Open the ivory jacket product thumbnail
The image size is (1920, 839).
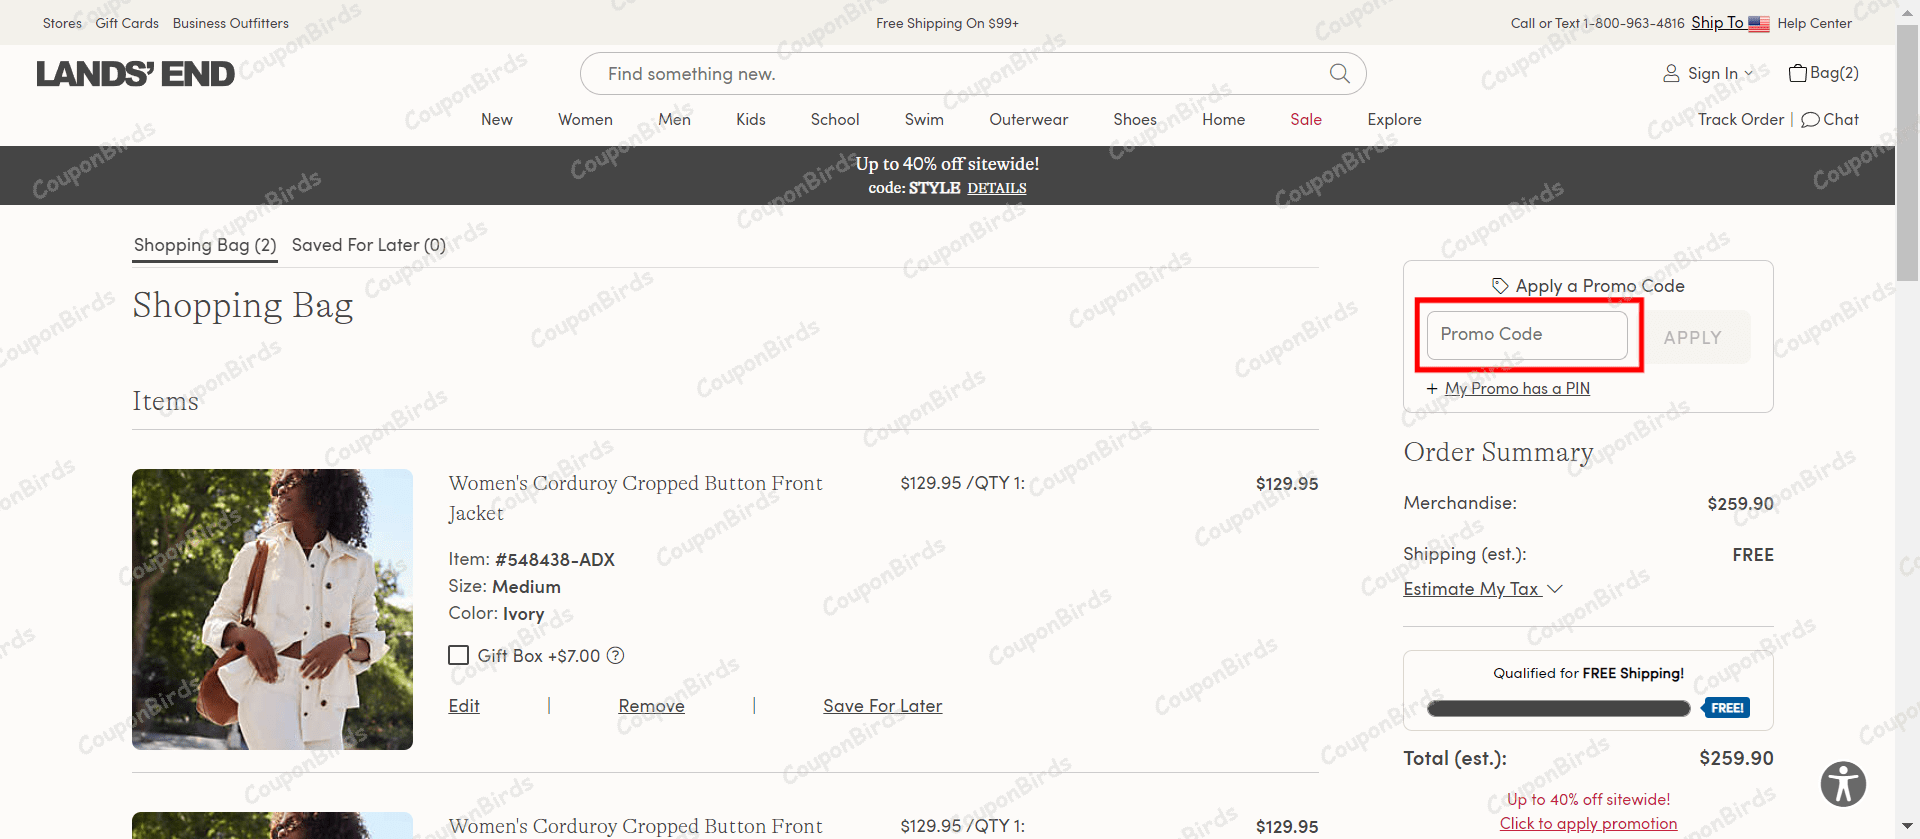[x=272, y=609]
